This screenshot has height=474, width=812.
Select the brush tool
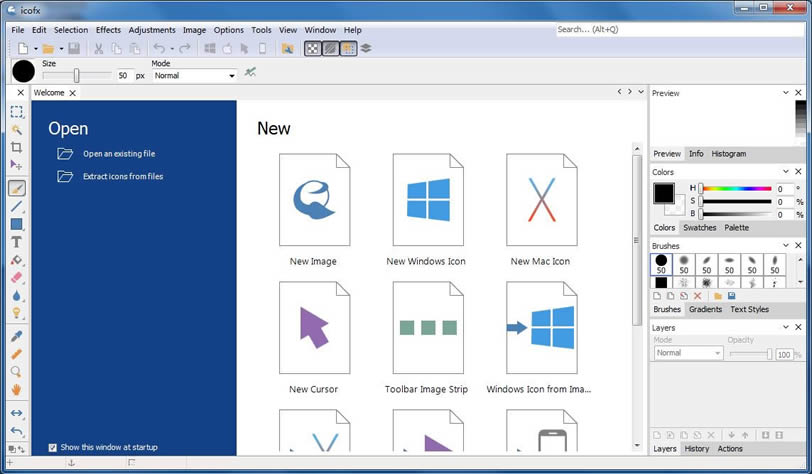click(x=17, y=188)
